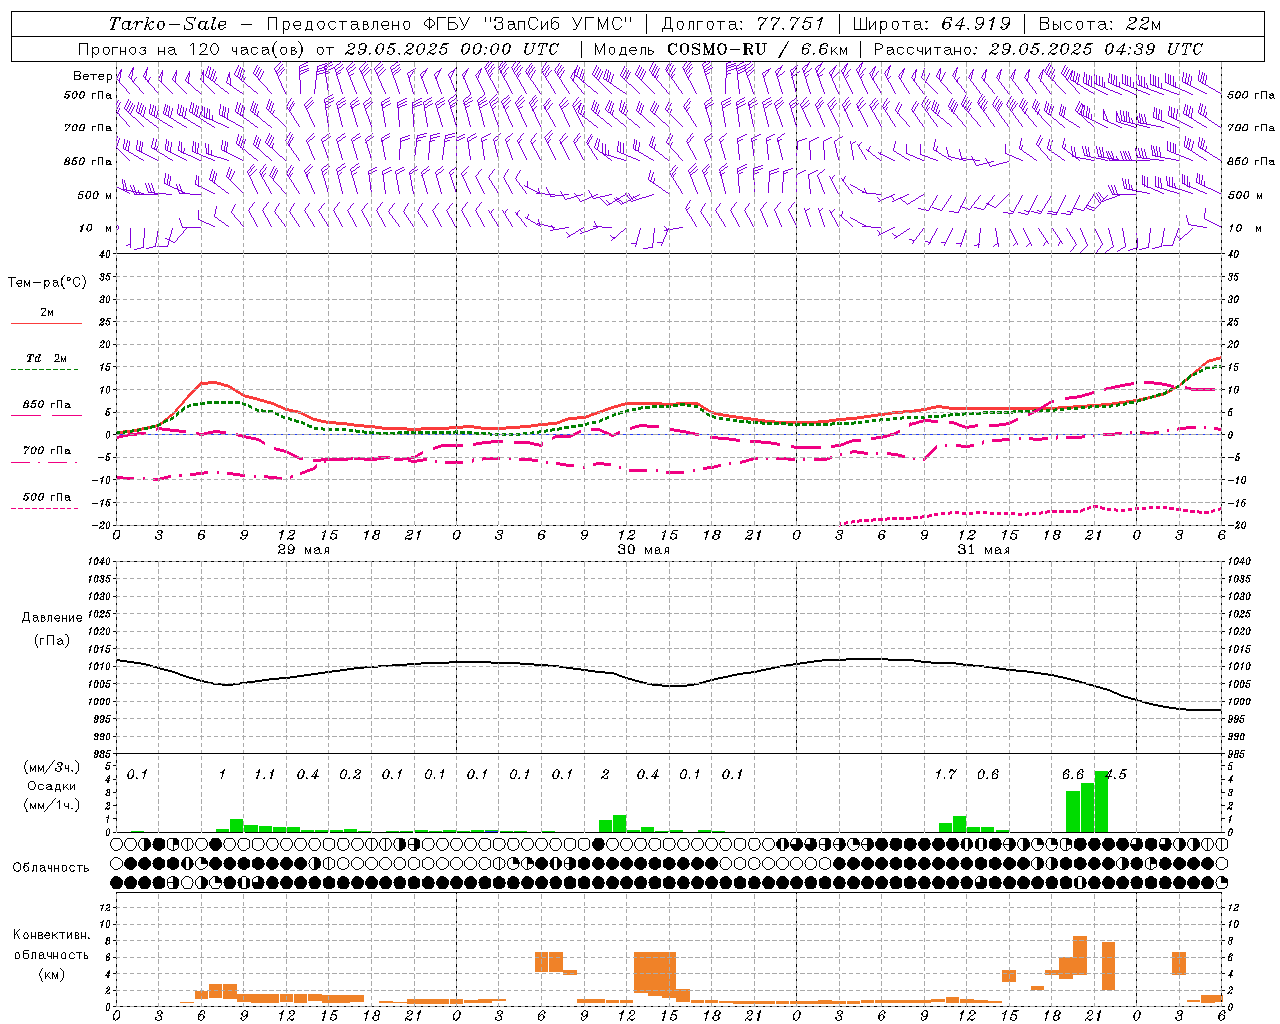This screenshot has width=1280, height=1024.
Task: Click 'Рассчитано: 29.05.2025 04:39 UTC' timestamp
Action: [1038, 49]
